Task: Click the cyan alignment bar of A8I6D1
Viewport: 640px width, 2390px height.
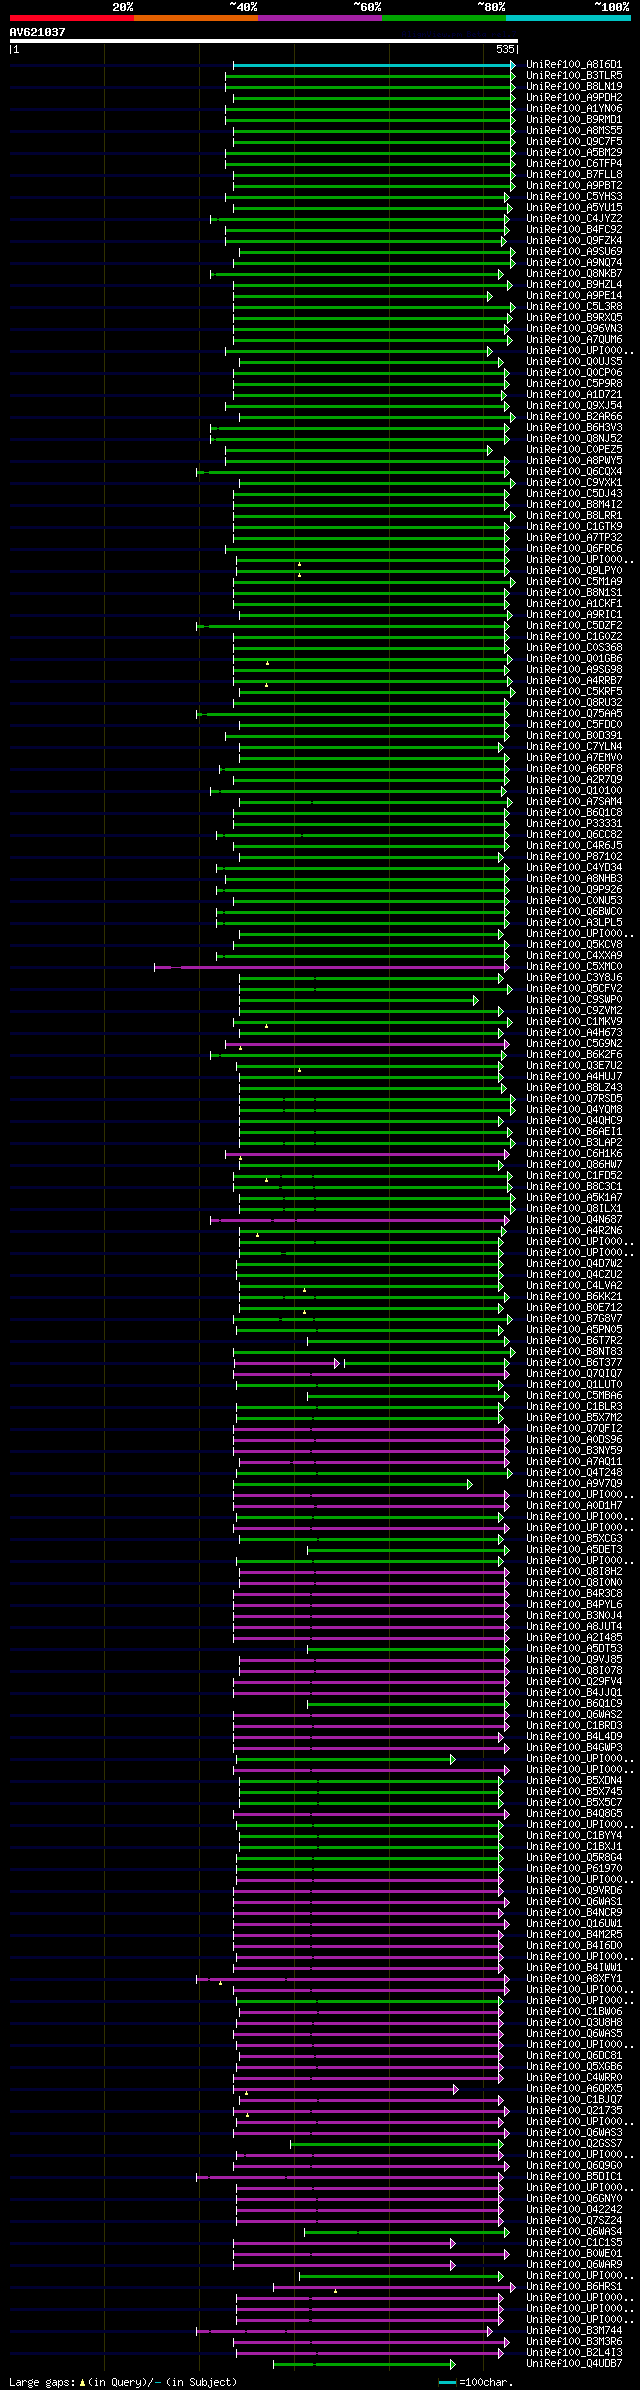Action: [x=374, y=65]
